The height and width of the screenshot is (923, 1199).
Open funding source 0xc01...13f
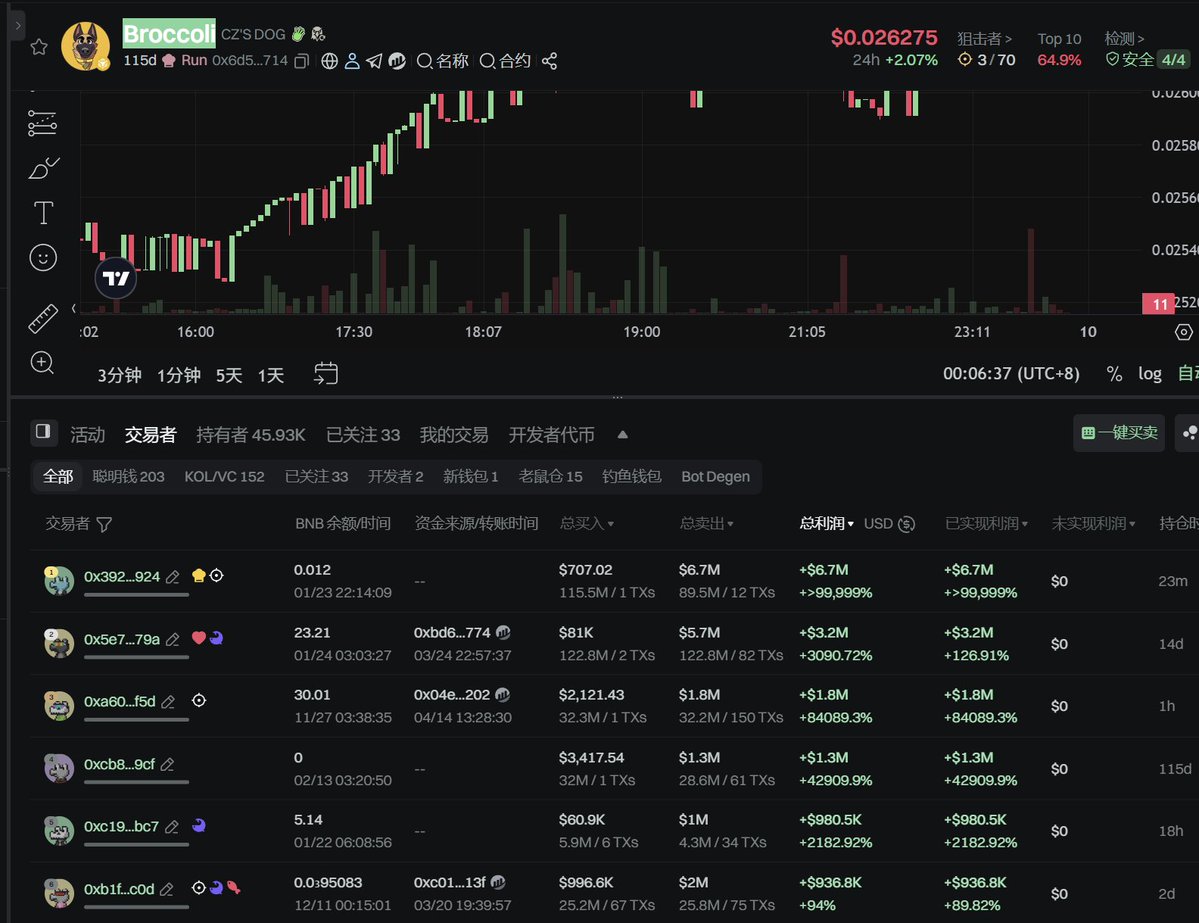click(x=450, y=882)
